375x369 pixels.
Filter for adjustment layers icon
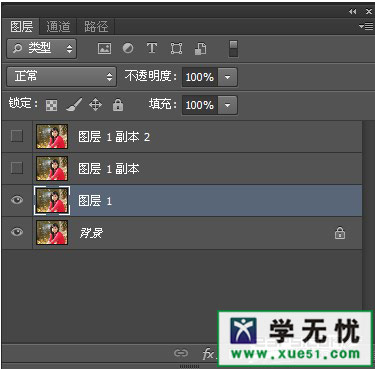tap(128, 49)
